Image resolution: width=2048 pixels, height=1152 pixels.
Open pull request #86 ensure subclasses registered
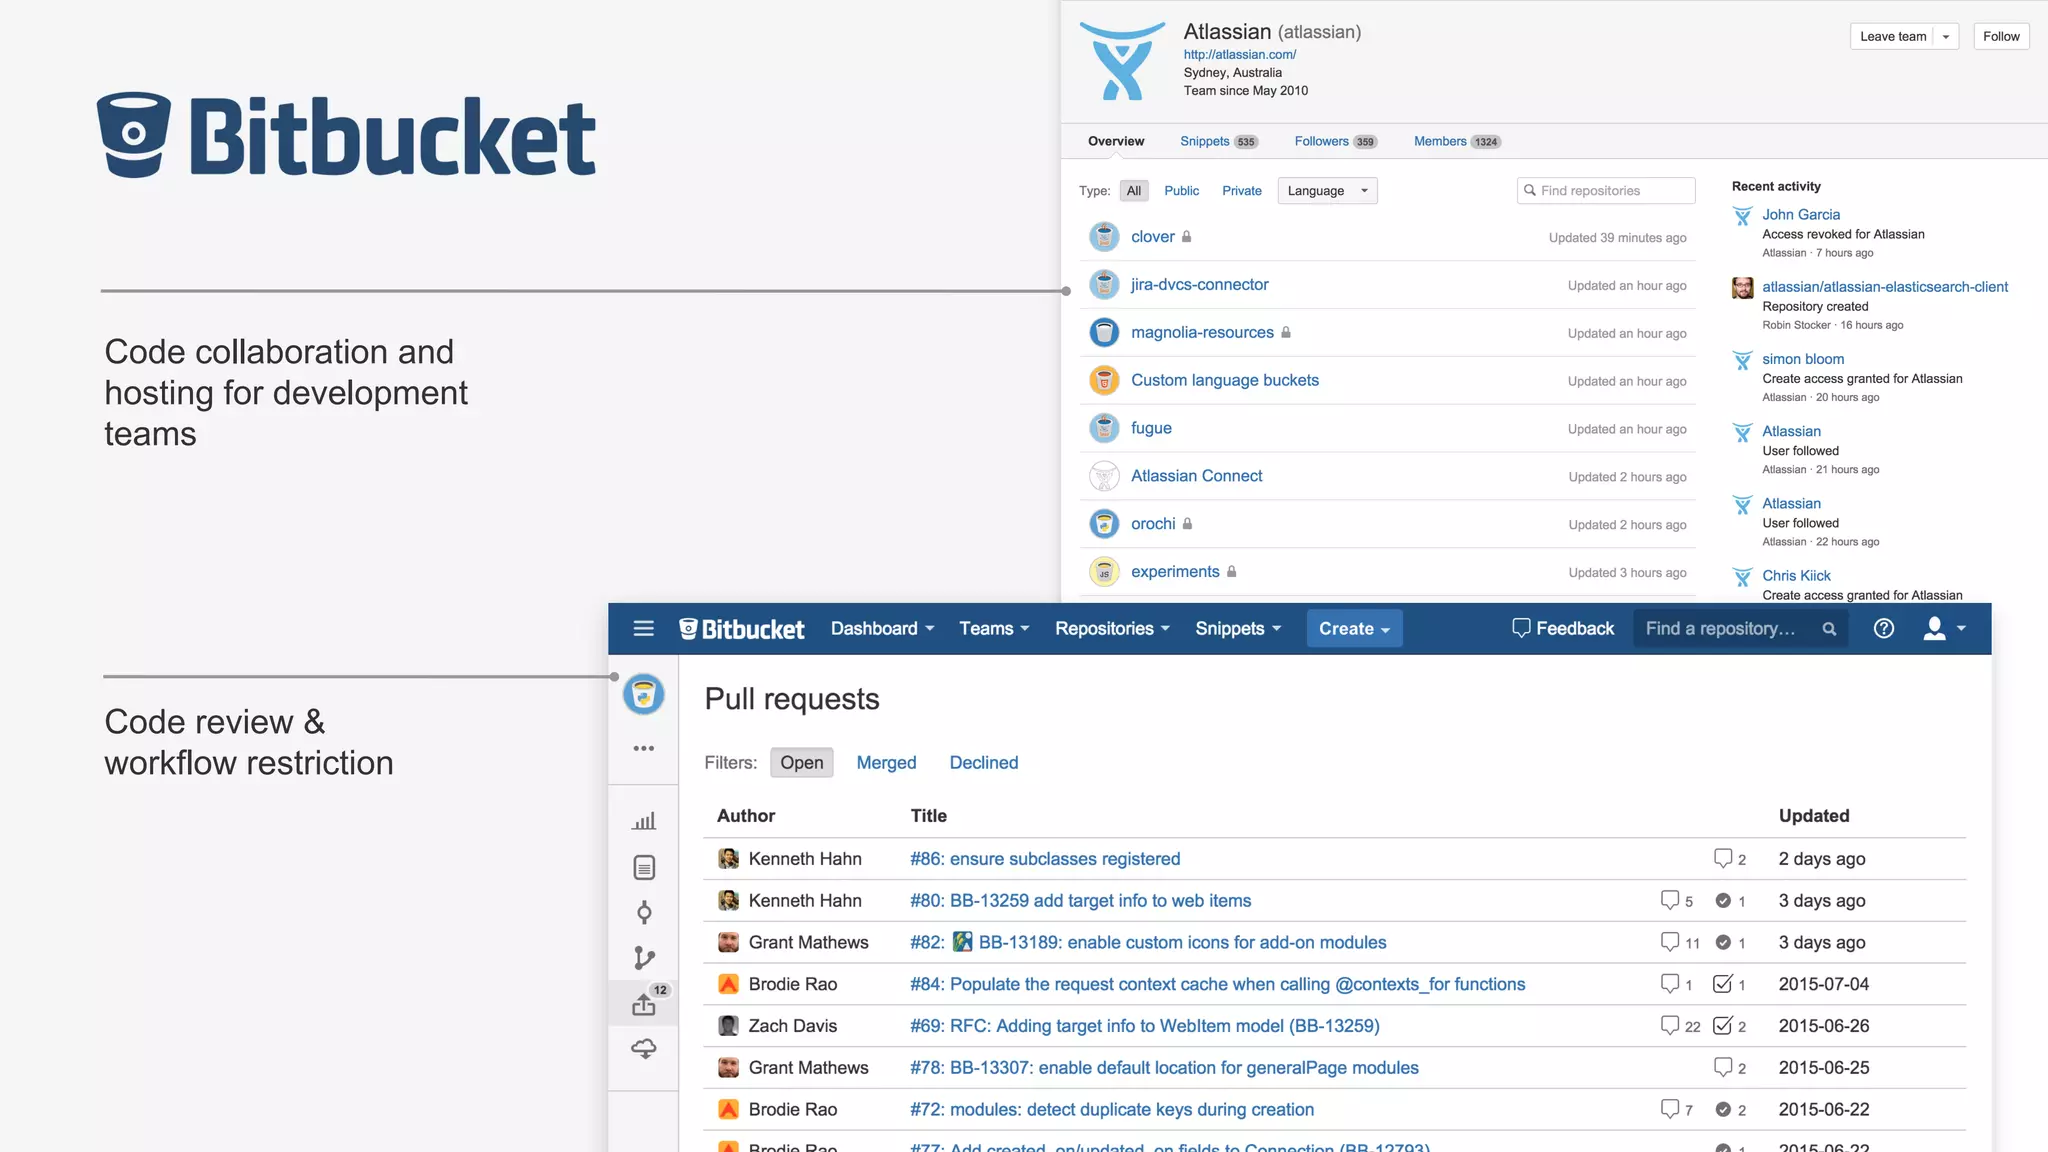(1045, 859)
